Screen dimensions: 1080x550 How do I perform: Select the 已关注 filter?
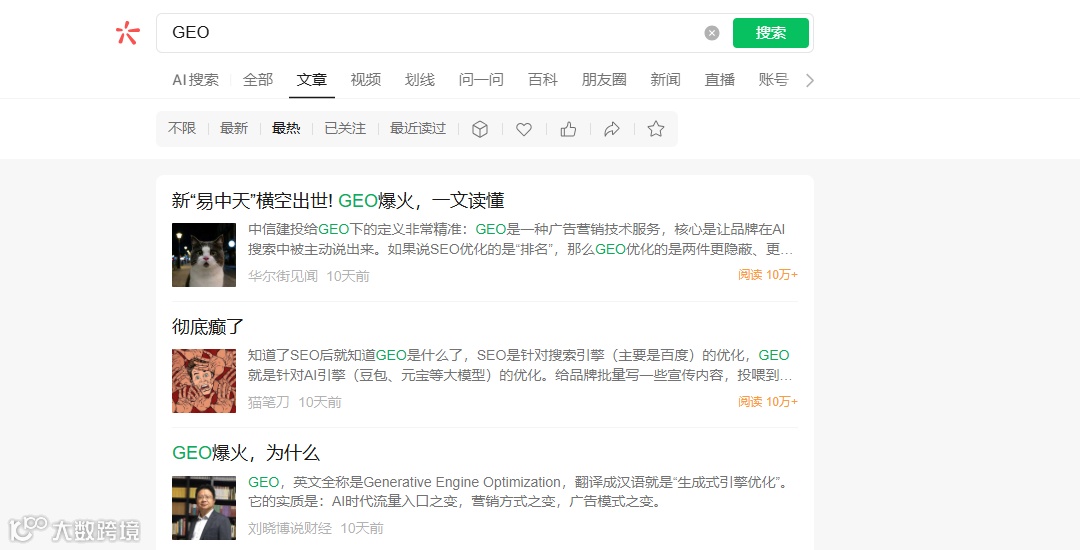[345, 129]
